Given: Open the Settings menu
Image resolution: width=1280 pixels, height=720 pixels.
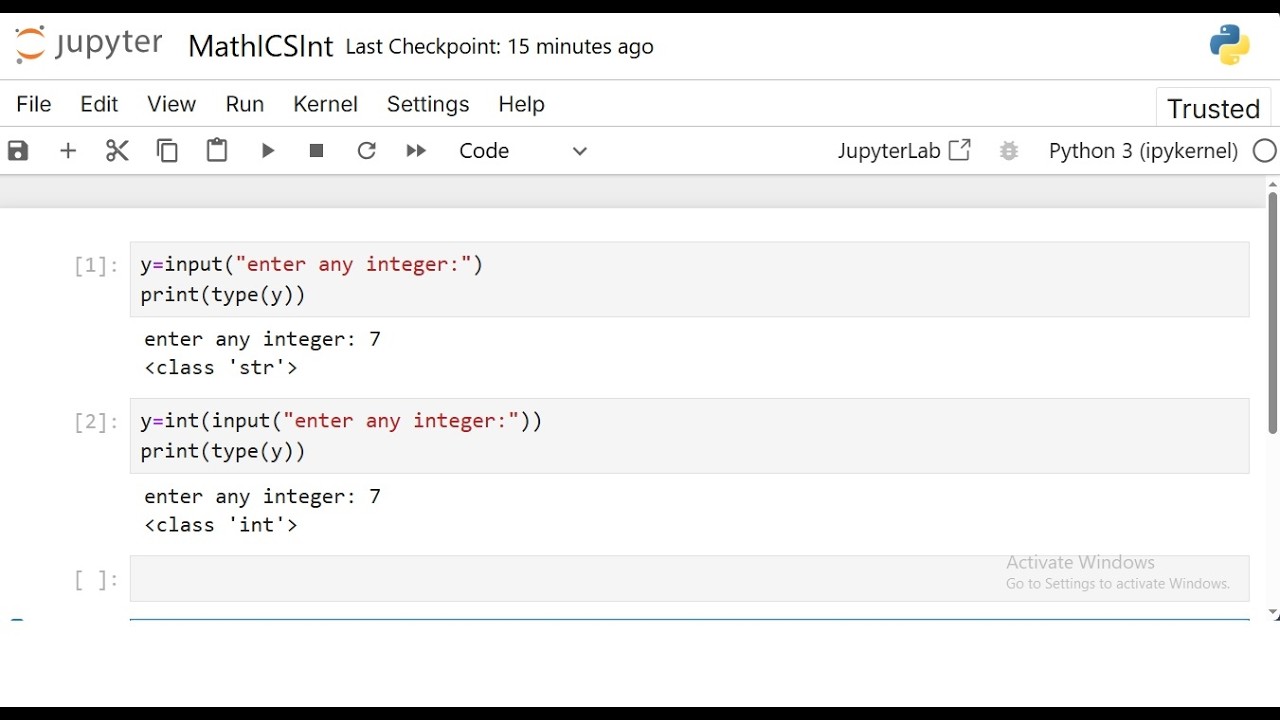Looking at the screenshot, I should 428,104.
